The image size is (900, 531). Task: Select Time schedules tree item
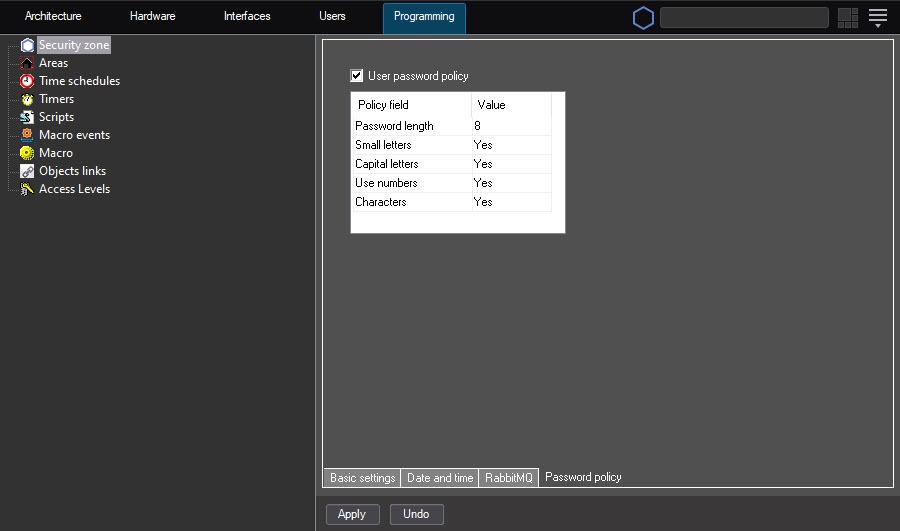point(79,81)
